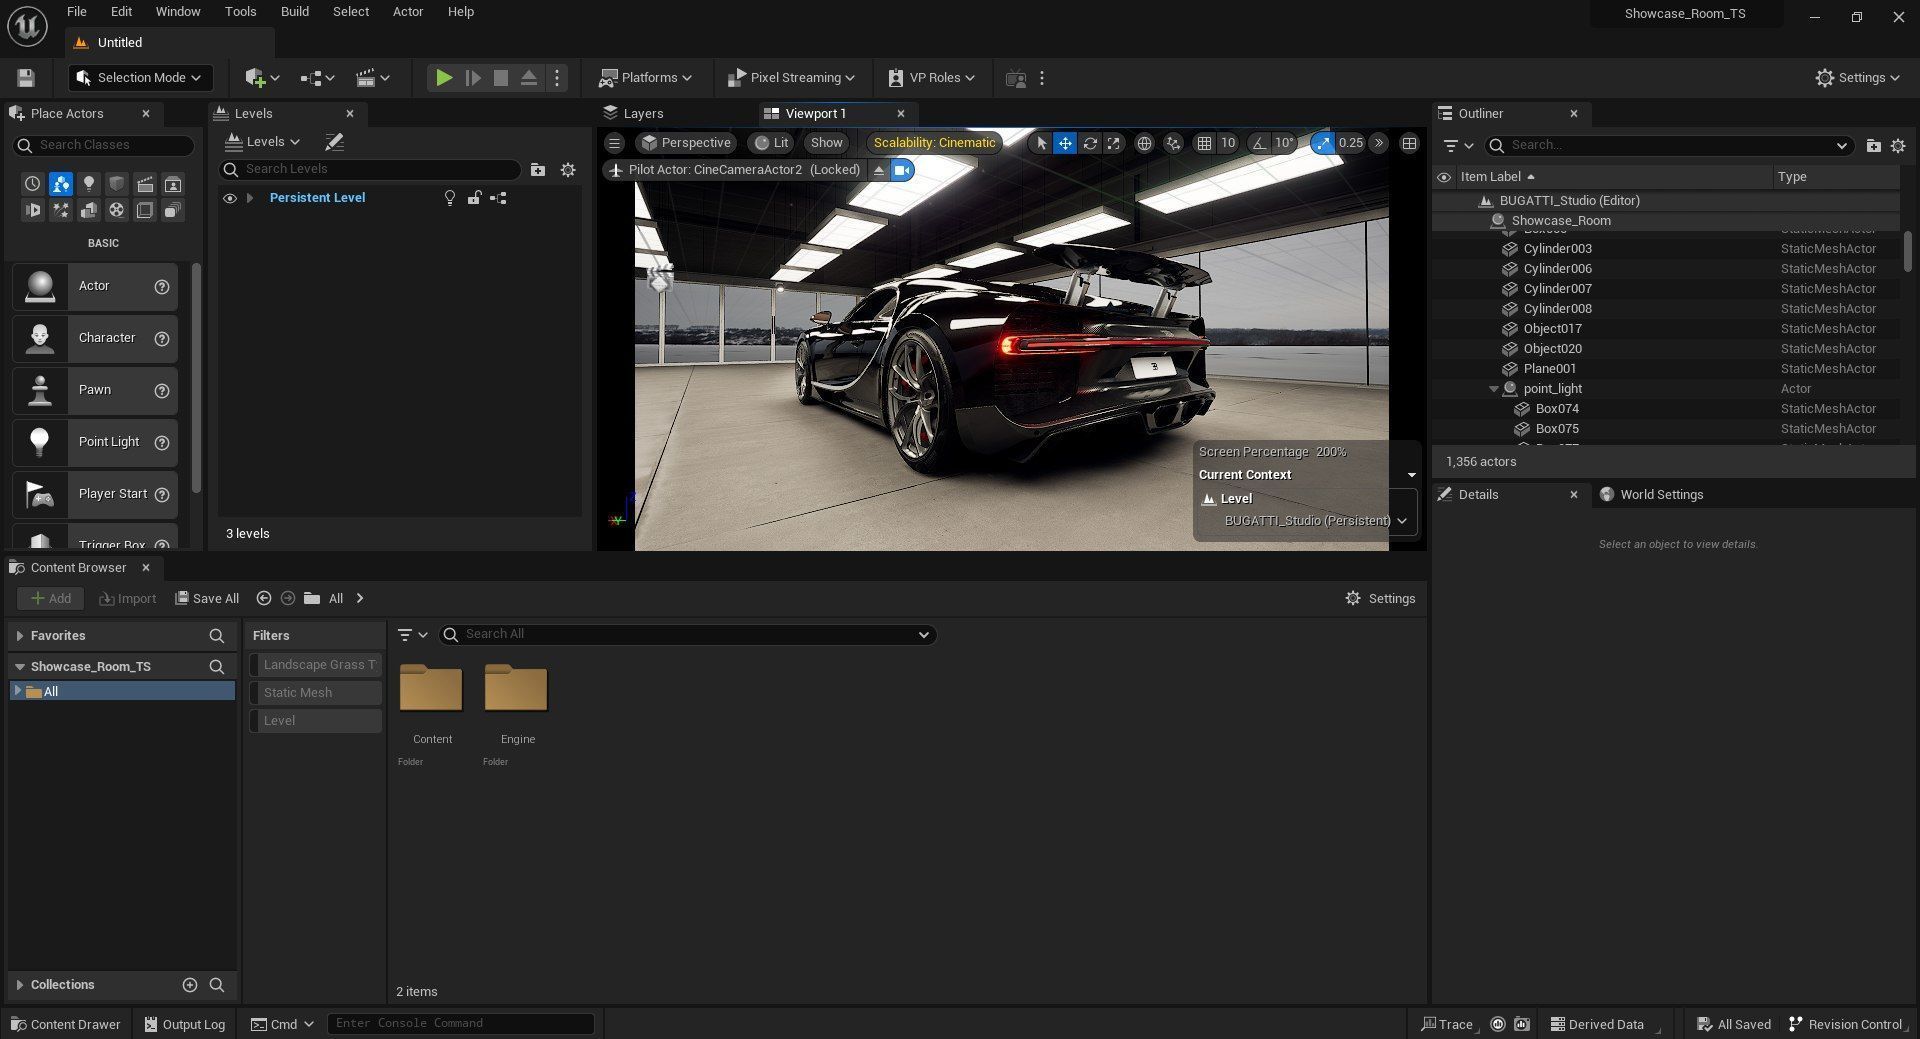The image size is (1920, 1039).
Task: Open the Scalability: Cinematic dropdown
Action: tap(934, 143)
